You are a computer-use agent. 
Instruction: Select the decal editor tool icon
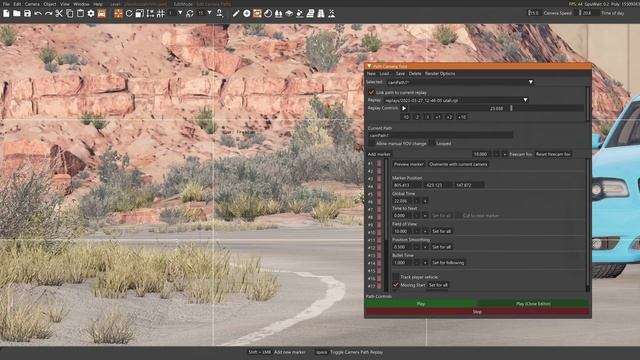click(268, 13)
